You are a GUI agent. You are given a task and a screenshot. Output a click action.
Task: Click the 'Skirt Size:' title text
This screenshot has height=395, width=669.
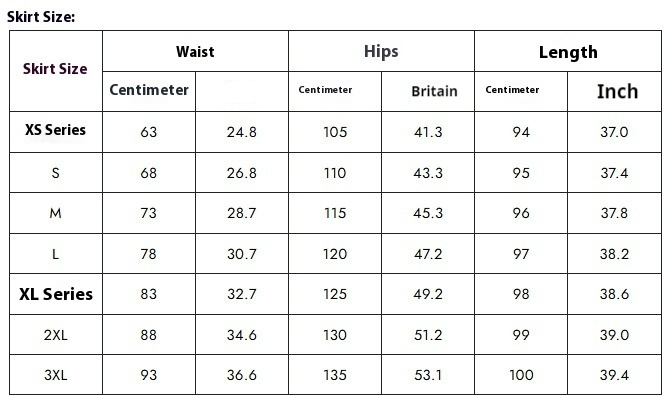point(41,17)
